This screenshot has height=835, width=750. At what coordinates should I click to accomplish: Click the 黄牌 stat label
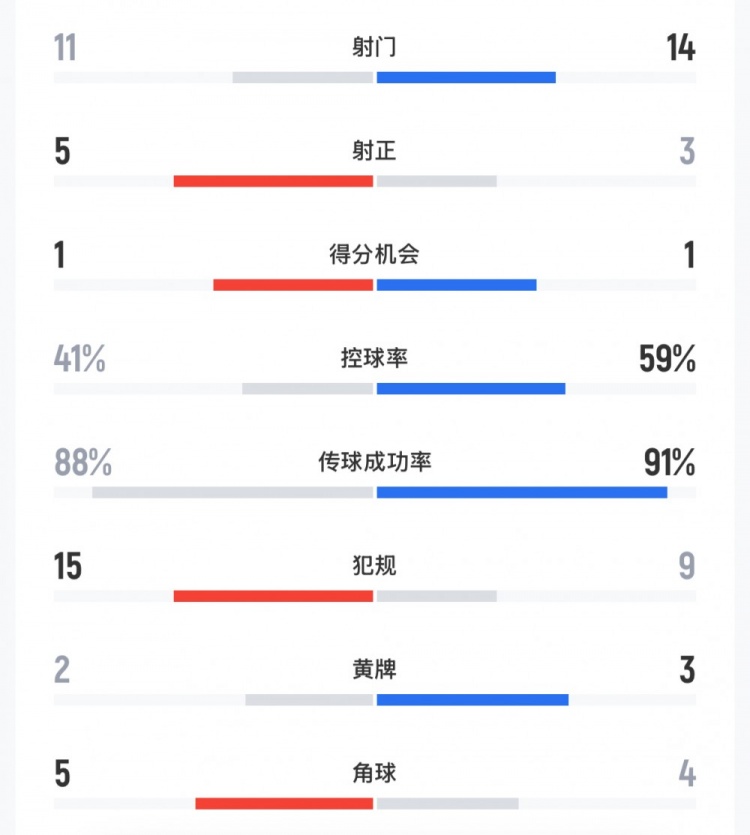[374, 669]
